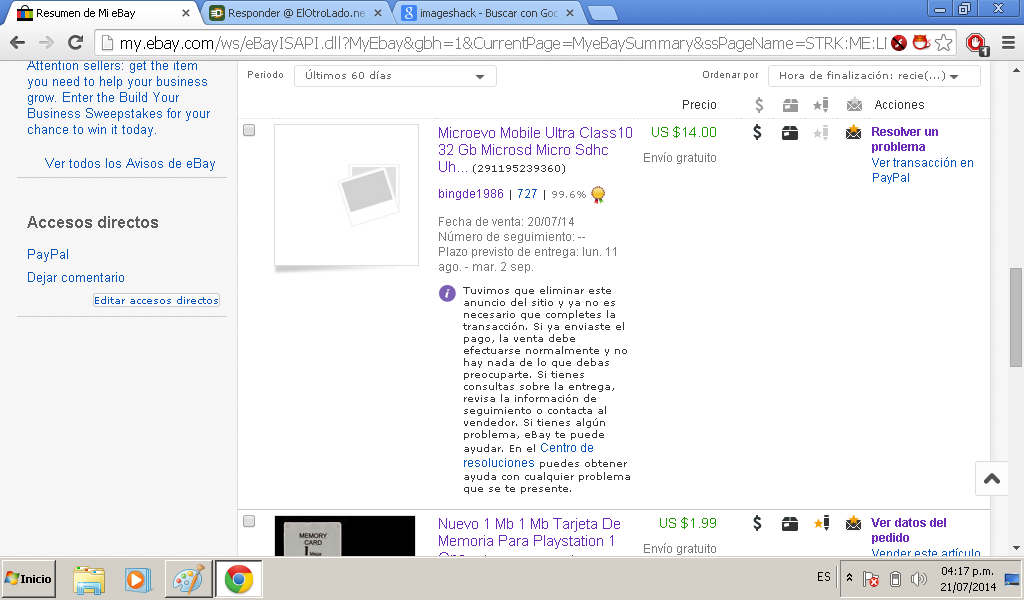Close the Responder @ ElOtroLado tab

pos(378,12)
